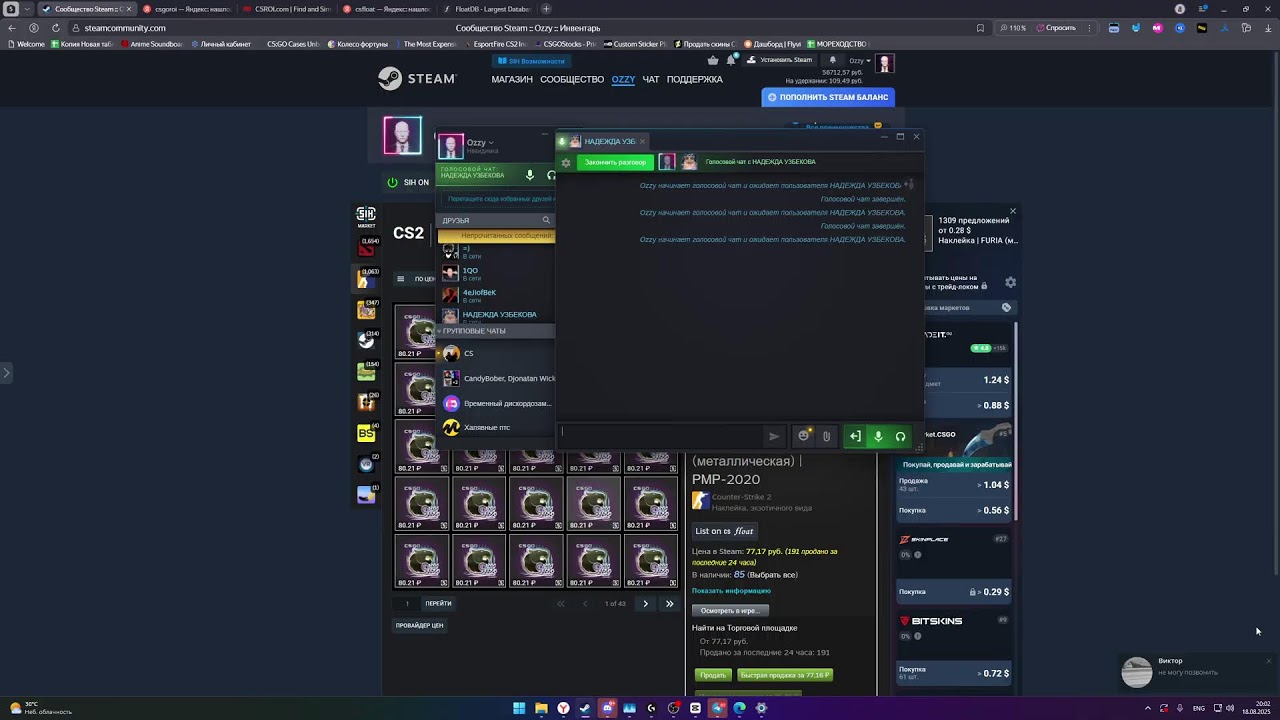This screenshot has width=1280, height=720.
Task: Open Временный дискордозам group chat
Action: [x=495, y=403]
